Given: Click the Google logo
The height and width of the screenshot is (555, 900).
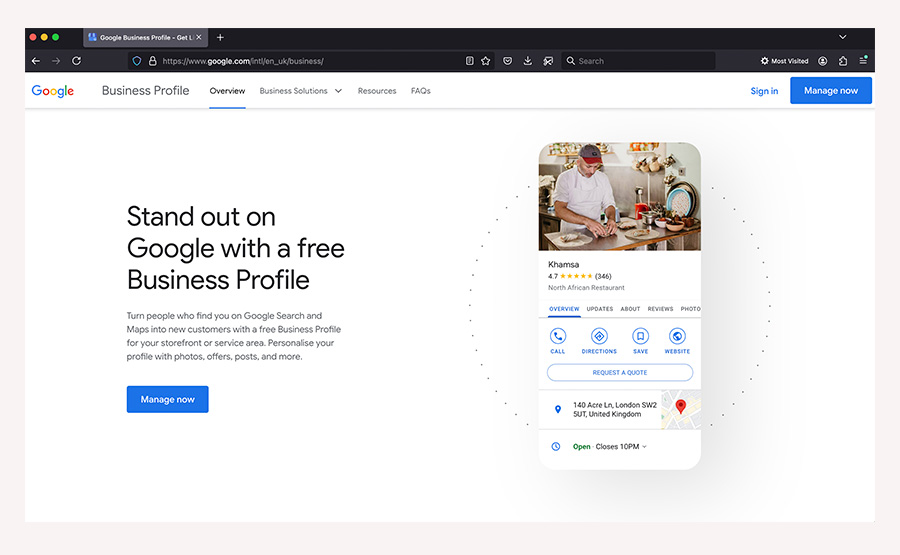Looking at the screenshot, I should pos(53,91).
